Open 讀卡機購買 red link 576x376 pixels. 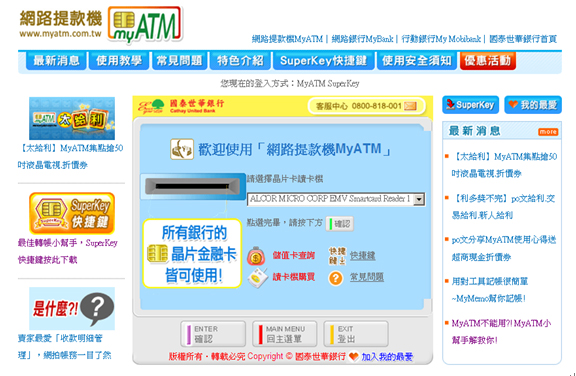pos(294,277)
